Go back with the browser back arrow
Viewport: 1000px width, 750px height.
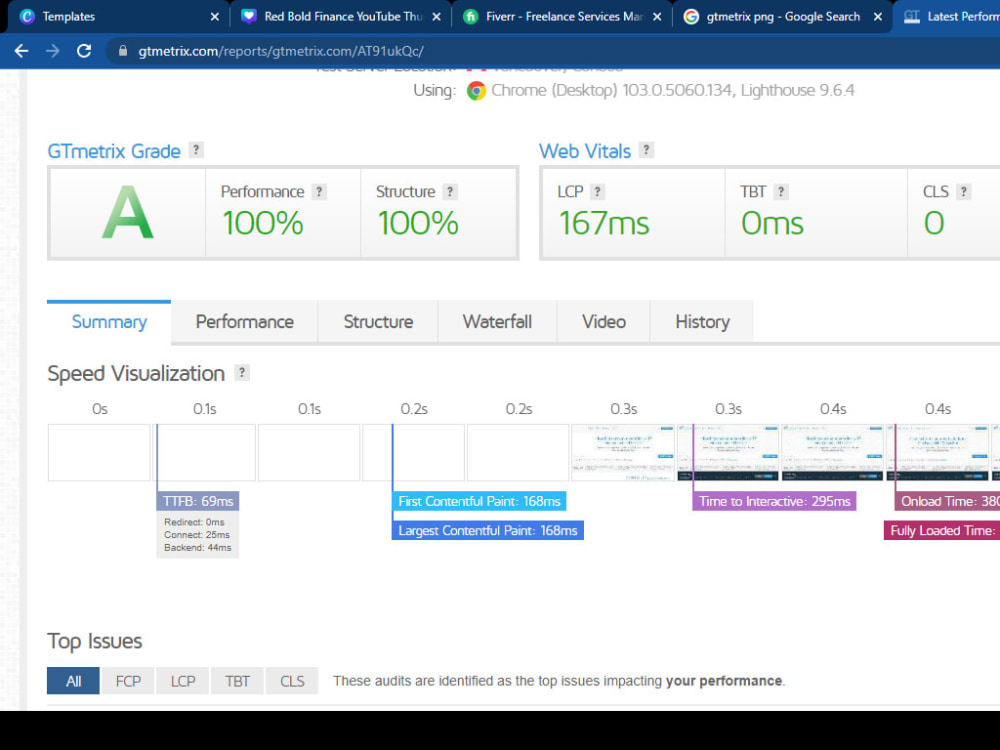click(21, 51)
